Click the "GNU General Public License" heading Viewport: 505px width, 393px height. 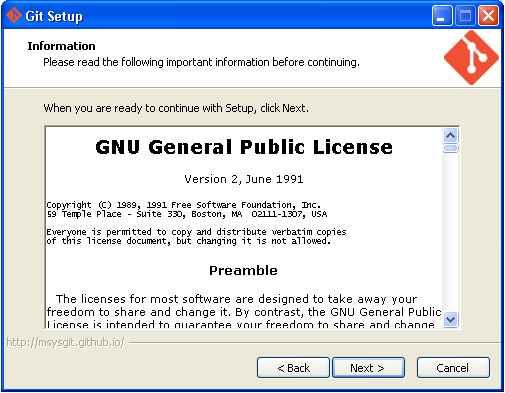coord(244,147)
